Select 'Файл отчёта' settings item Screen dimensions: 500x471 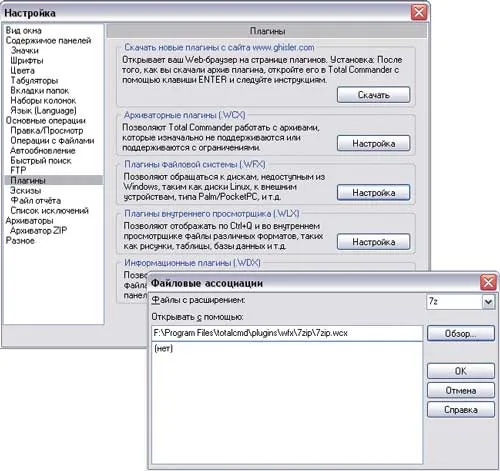point(35,200)
